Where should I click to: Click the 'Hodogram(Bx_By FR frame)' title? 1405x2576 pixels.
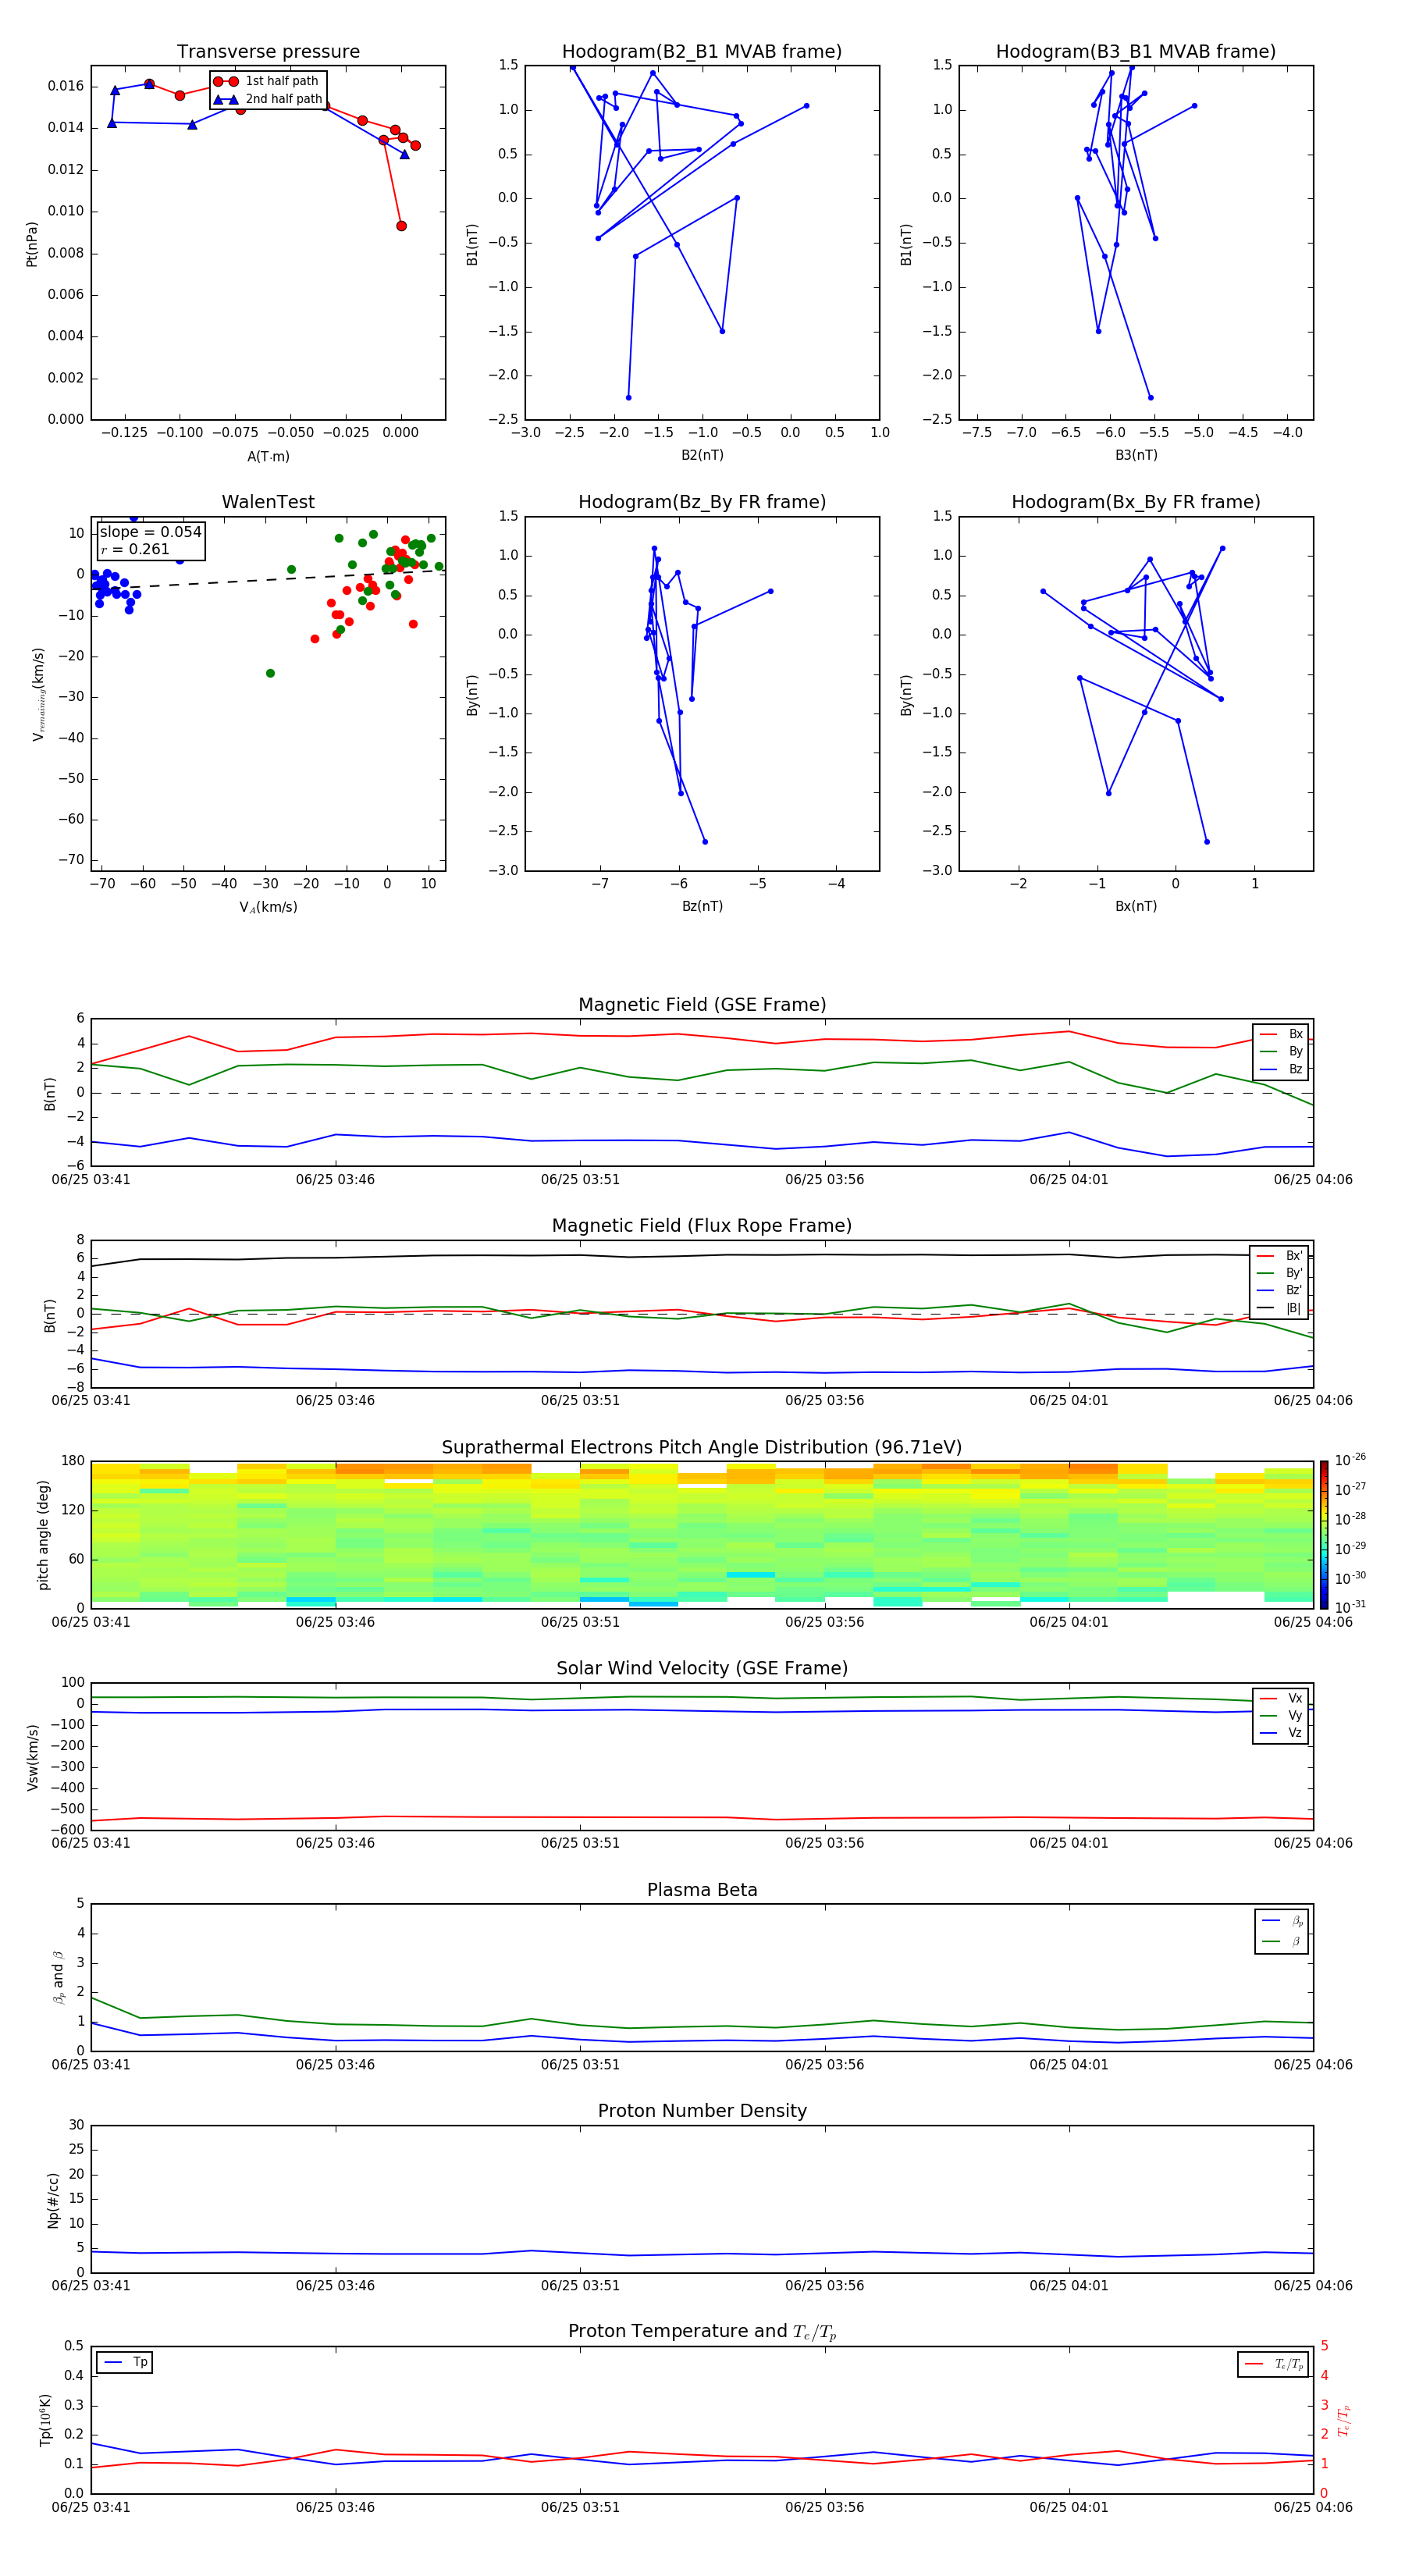click(1136, 502)
